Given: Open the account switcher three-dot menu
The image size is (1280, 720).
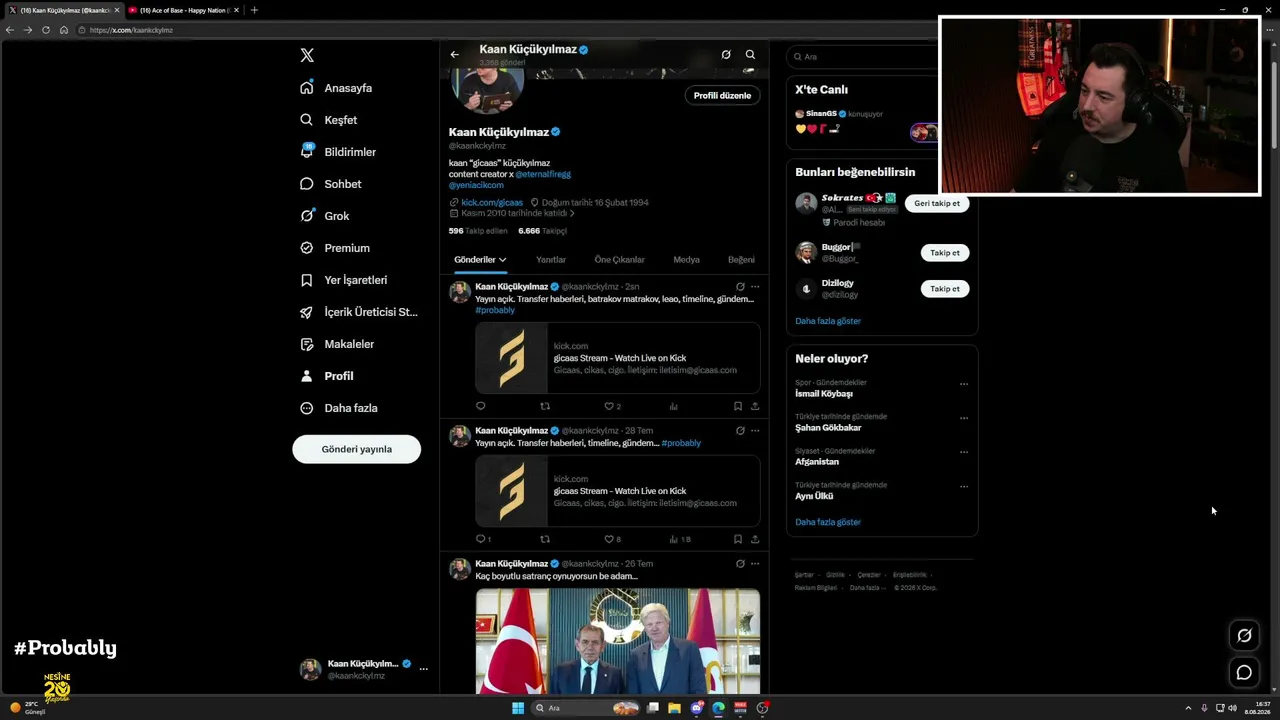Looking at the screenshot, I should 423,669.
